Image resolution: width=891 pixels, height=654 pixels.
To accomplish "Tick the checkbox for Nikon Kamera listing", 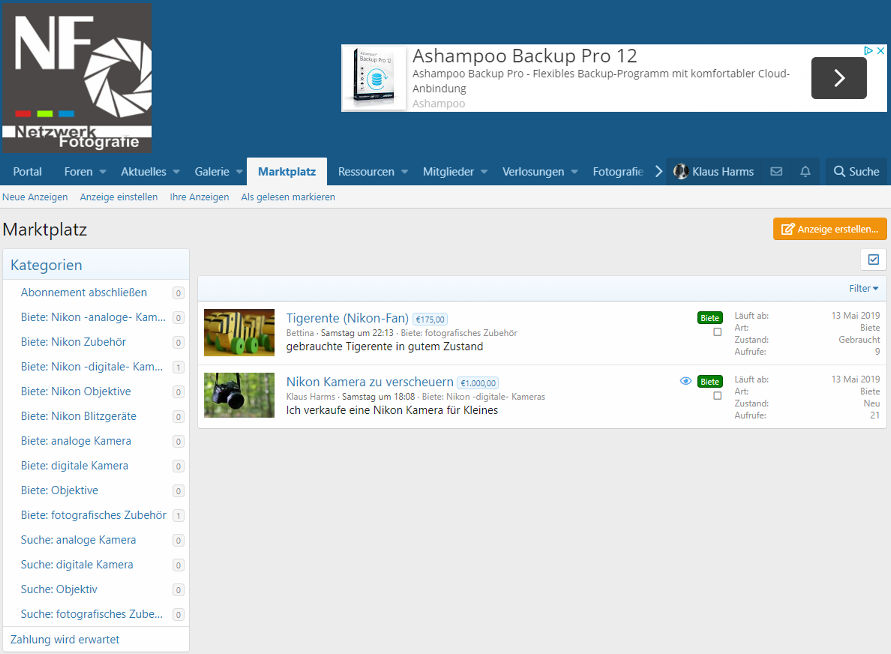I will click(x=718, y=395).
